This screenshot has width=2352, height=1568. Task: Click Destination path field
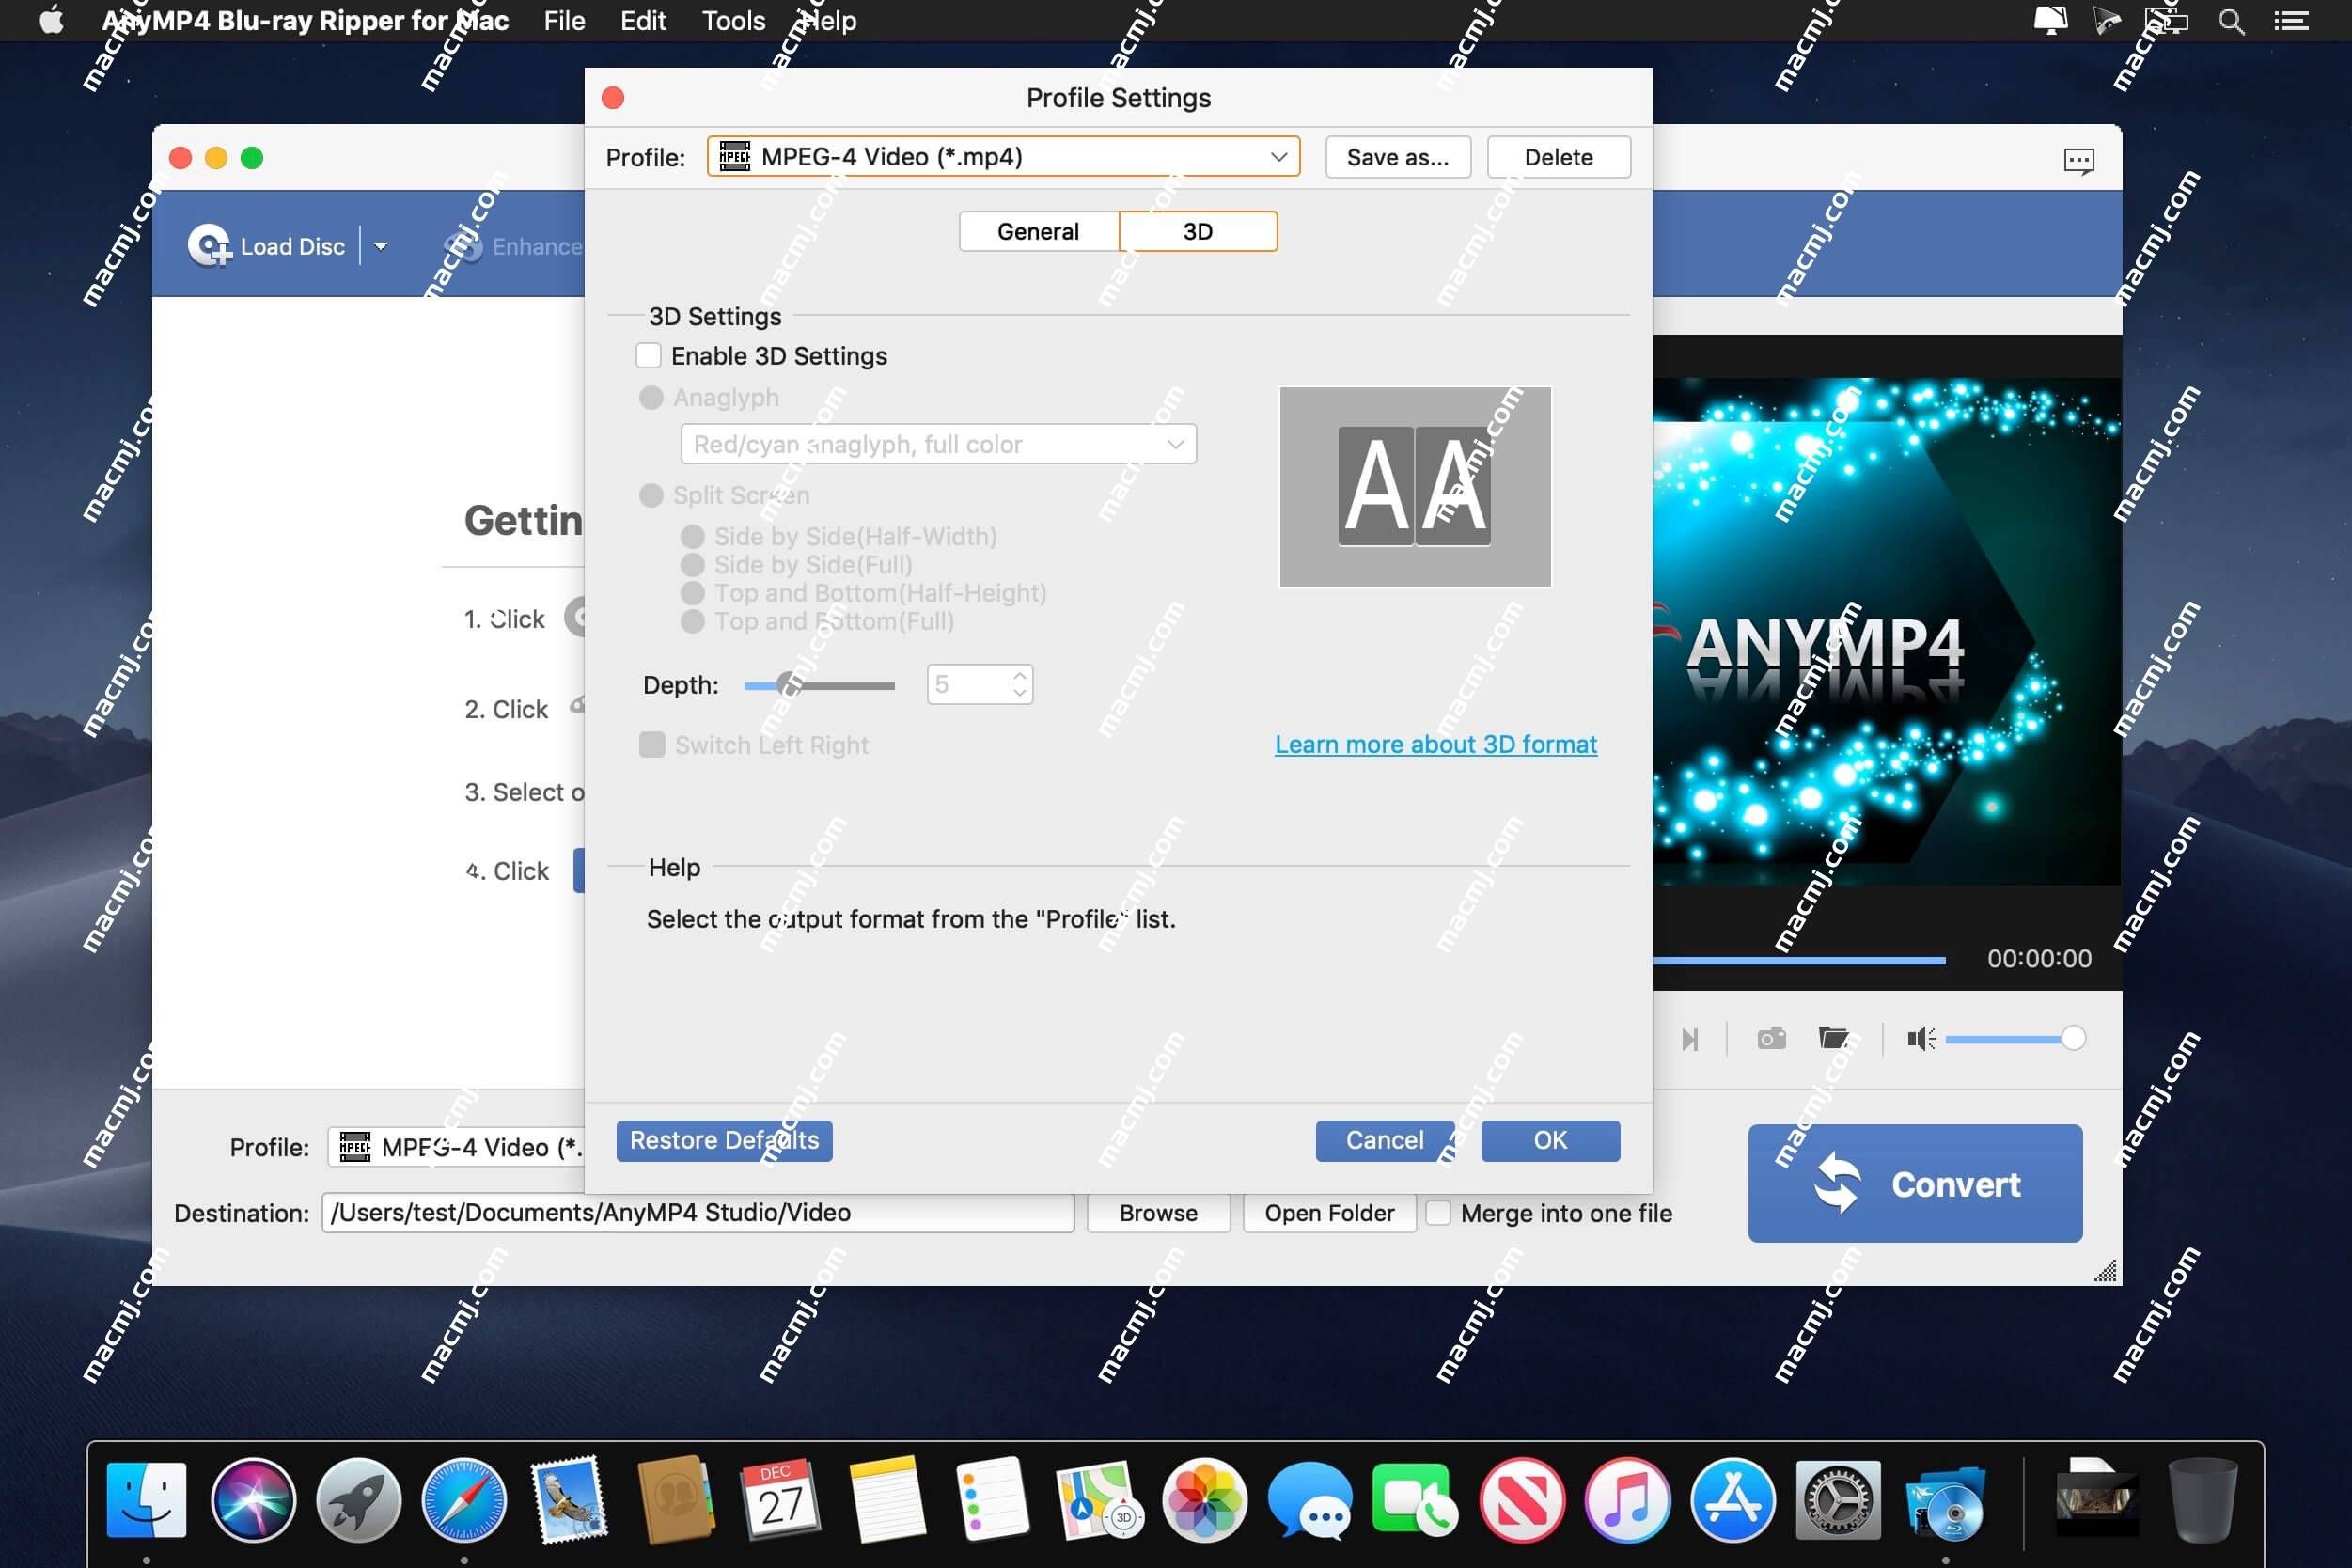click(x=698, y=1213)
